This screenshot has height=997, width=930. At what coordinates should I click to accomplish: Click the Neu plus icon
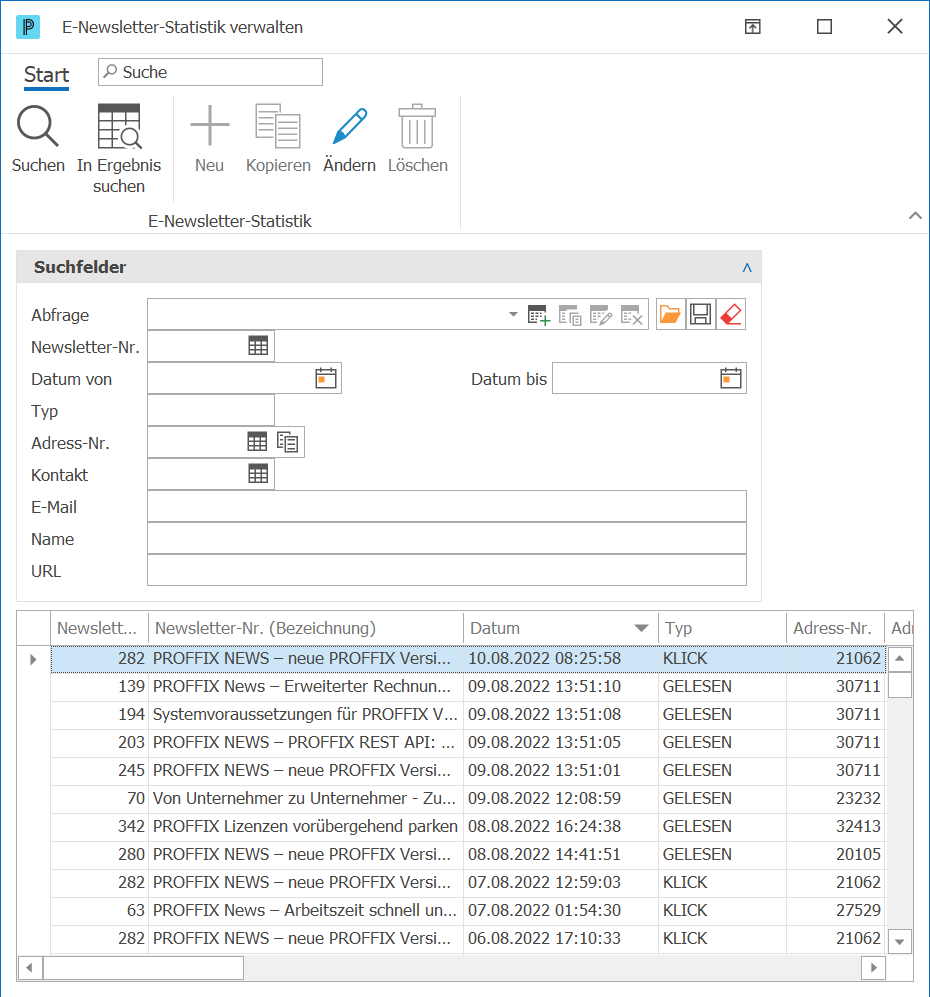click(209, 125)
